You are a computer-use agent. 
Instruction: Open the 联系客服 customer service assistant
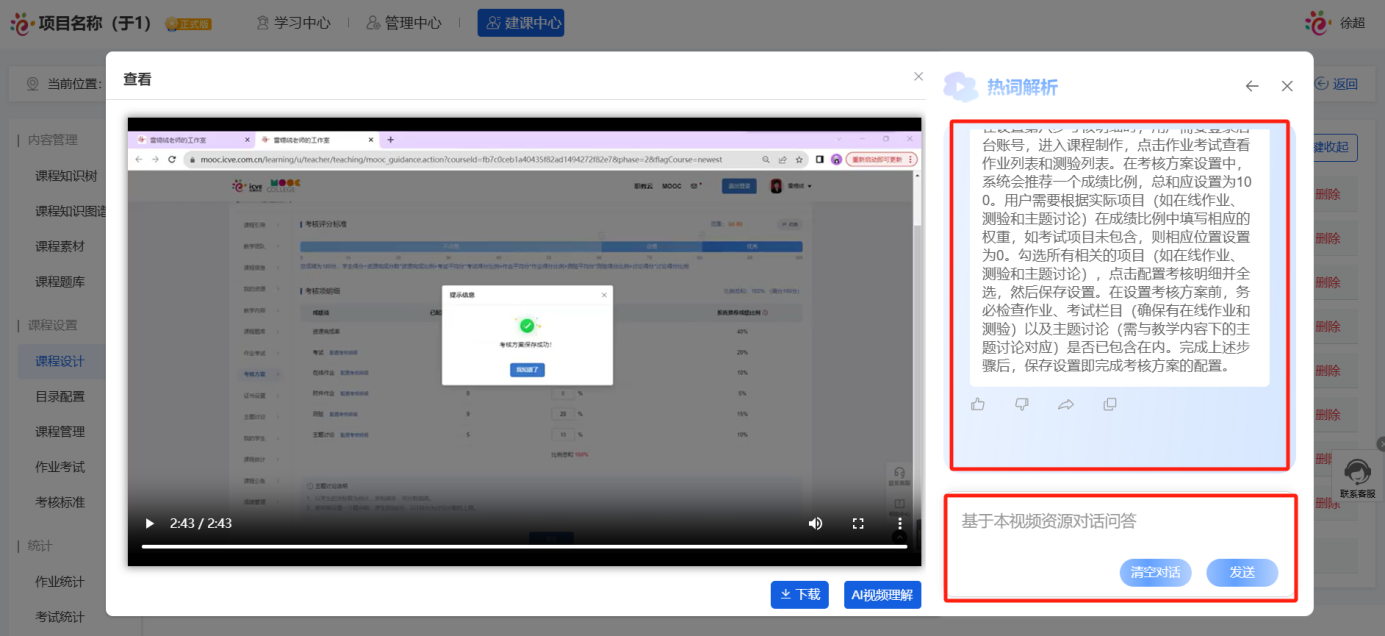click(1357, 477)
